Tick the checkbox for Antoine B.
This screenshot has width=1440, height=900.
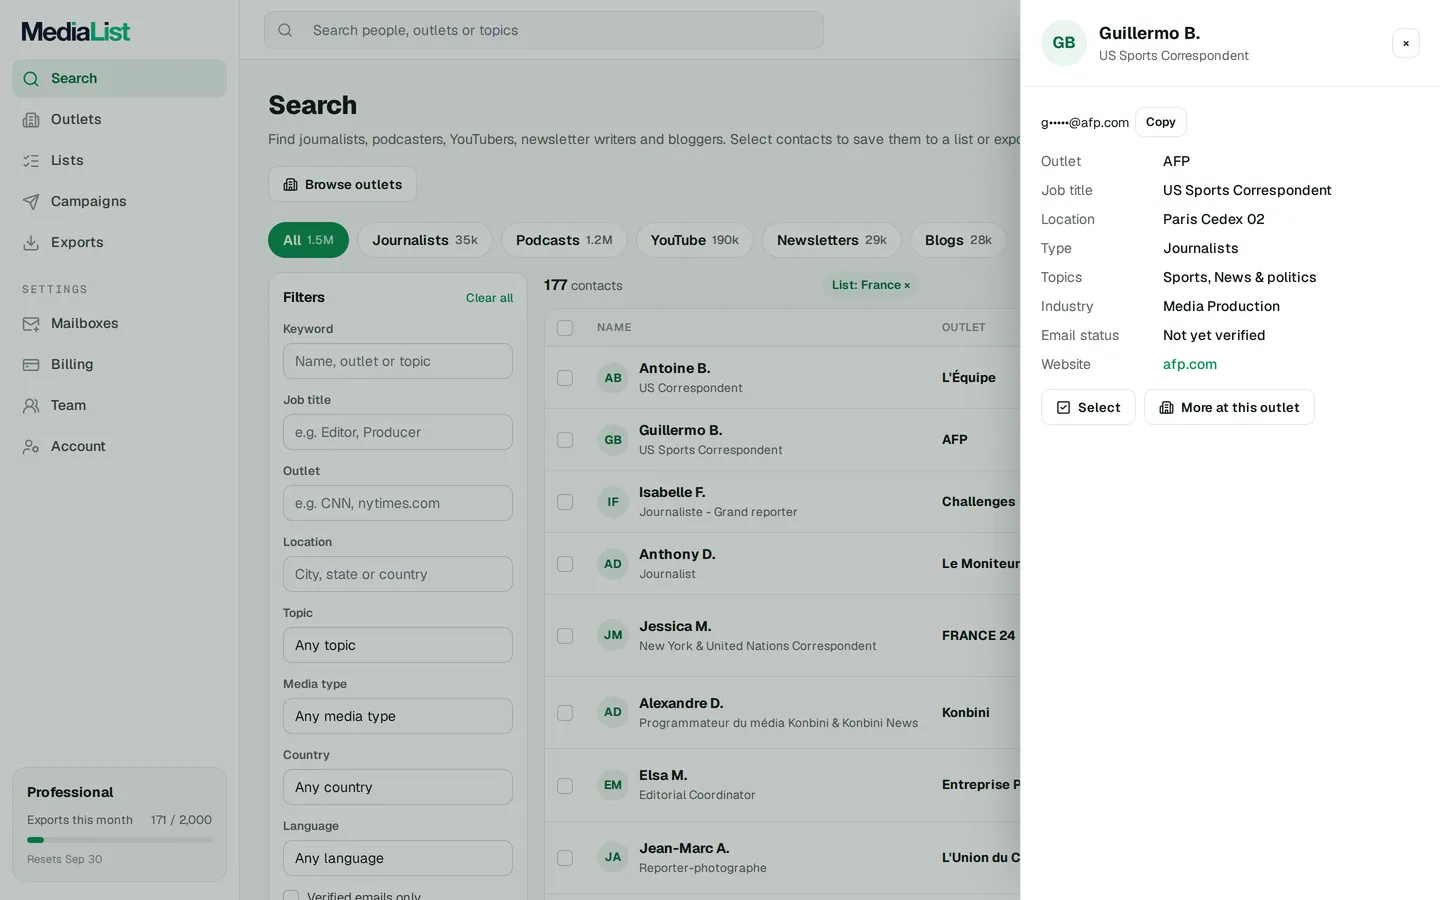click(565, 378)
